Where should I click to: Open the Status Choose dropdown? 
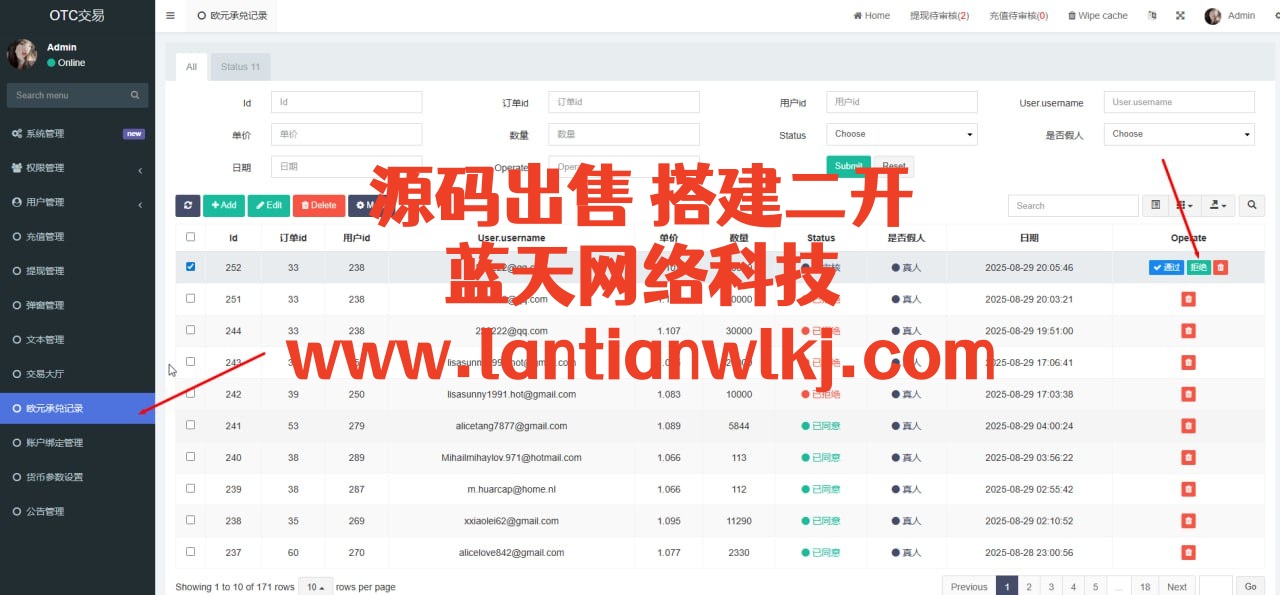click(901, 134)
